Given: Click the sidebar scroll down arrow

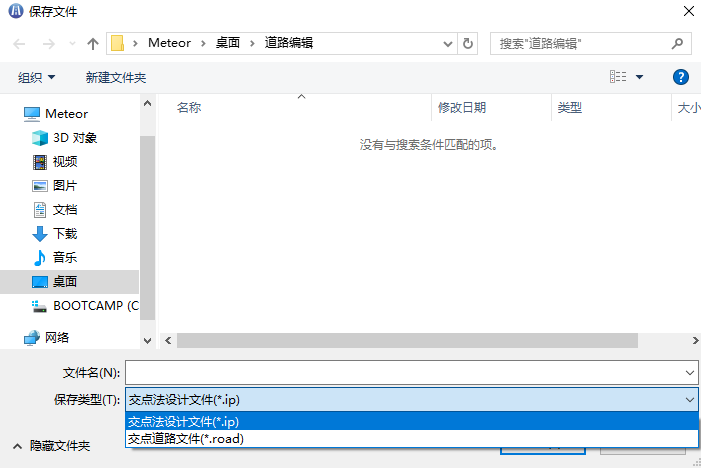Looking at the screenshot, I should tap(147, 341).
